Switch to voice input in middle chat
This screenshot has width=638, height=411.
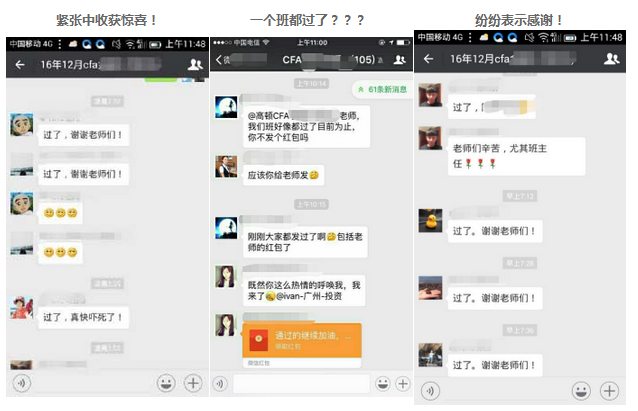[222, 383]
